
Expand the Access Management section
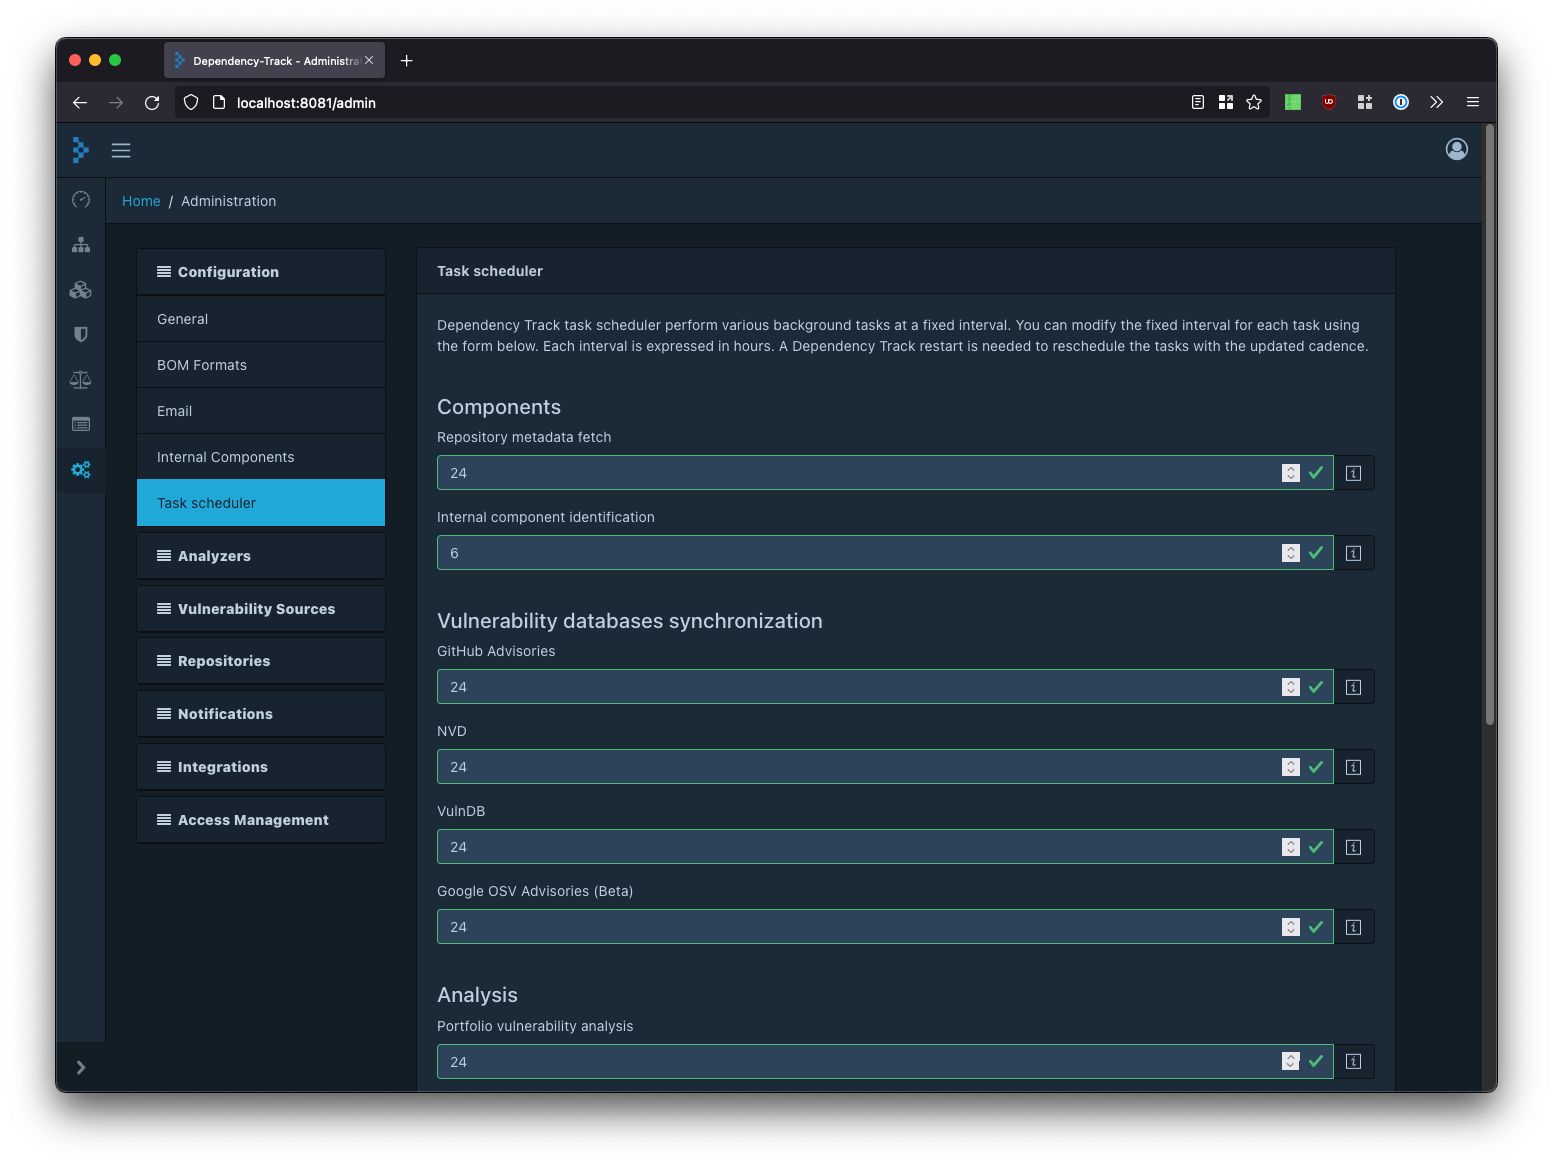pos(261,820)
